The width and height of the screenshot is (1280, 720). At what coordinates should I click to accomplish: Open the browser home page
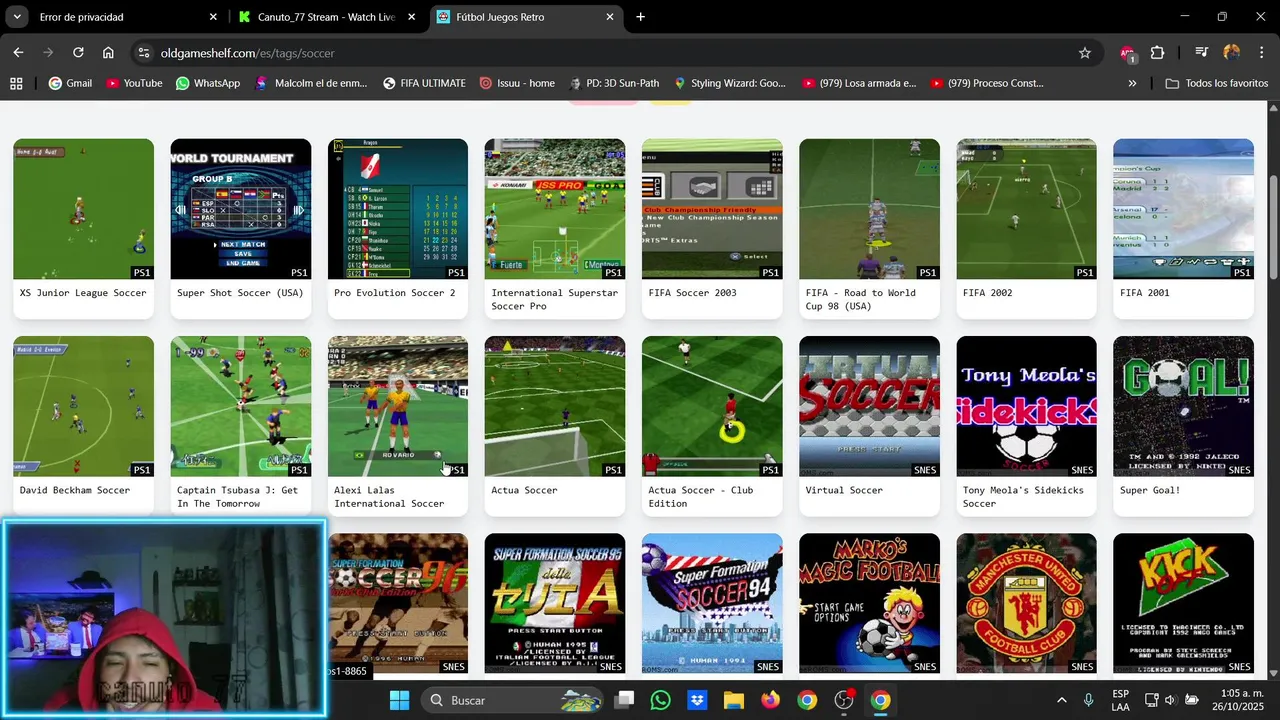[x=108, y=53]
